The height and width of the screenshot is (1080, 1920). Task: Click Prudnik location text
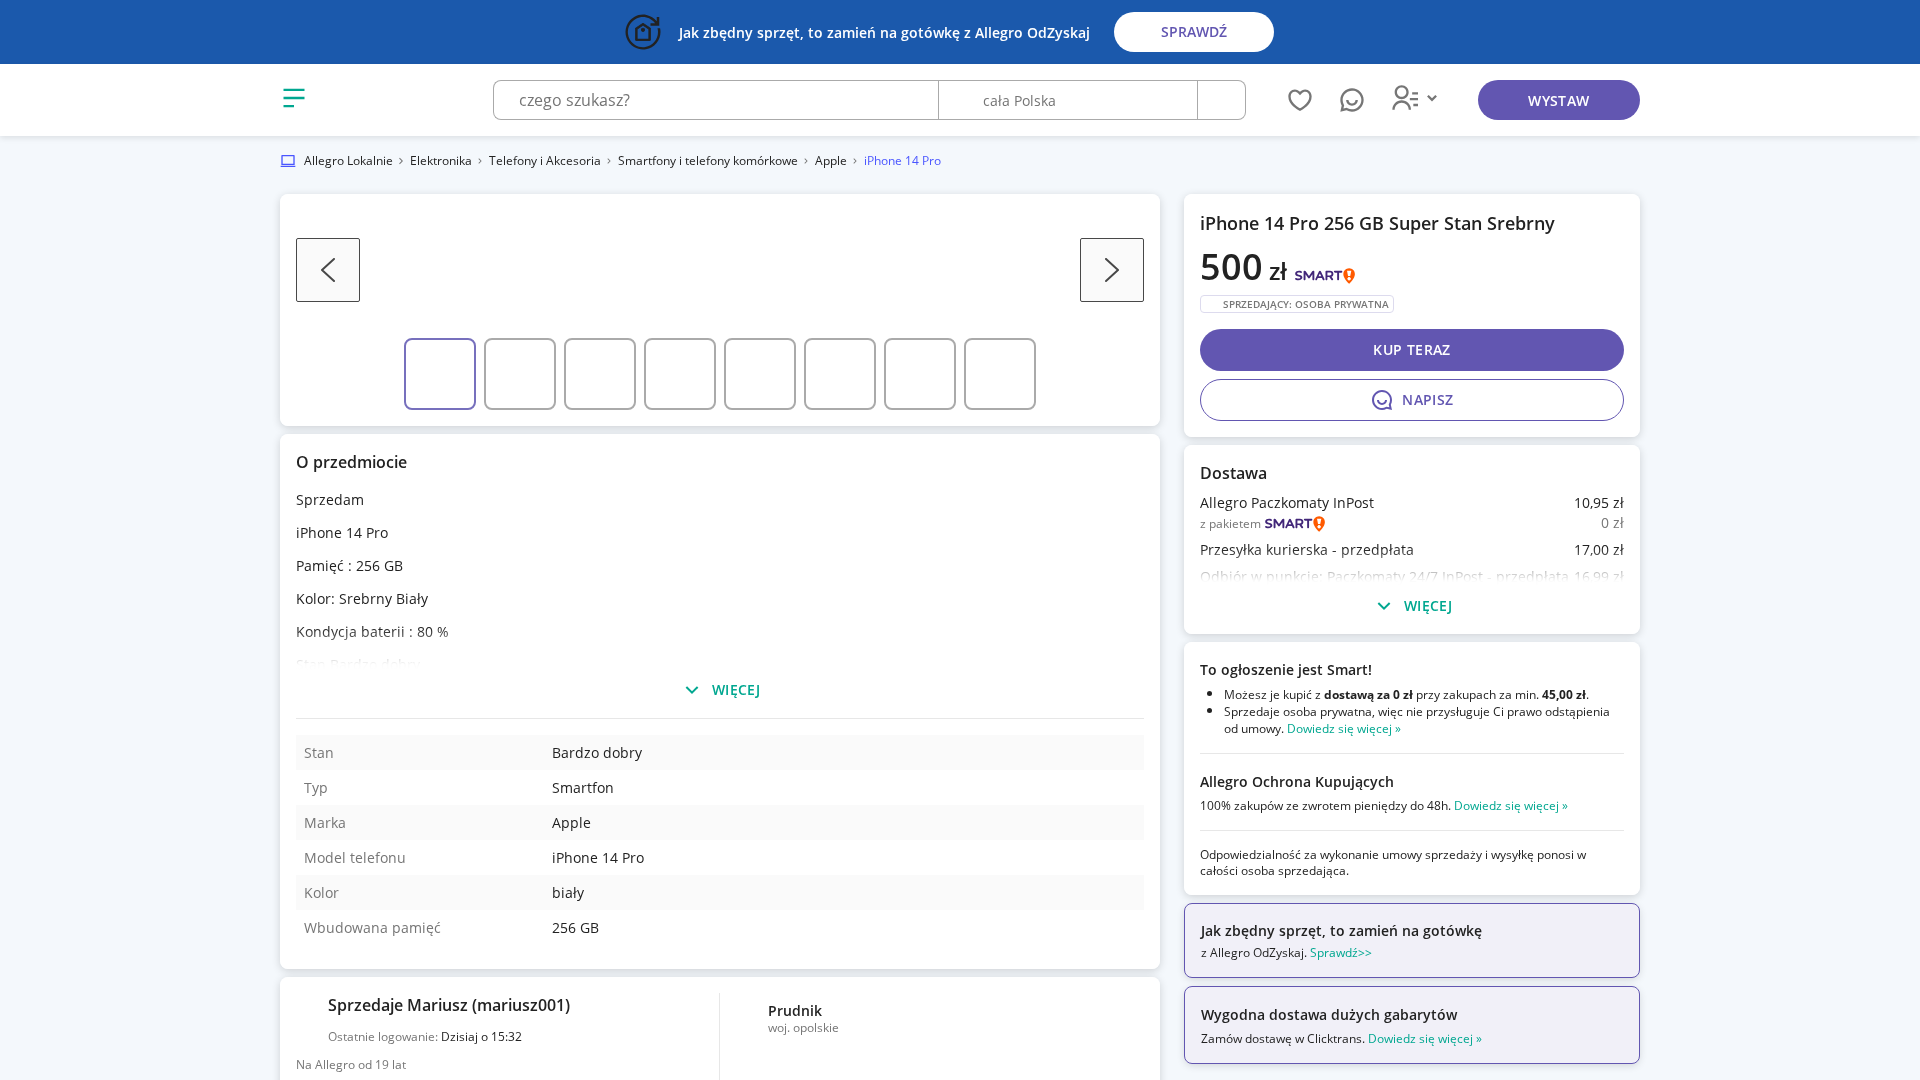pos(794,1011)
